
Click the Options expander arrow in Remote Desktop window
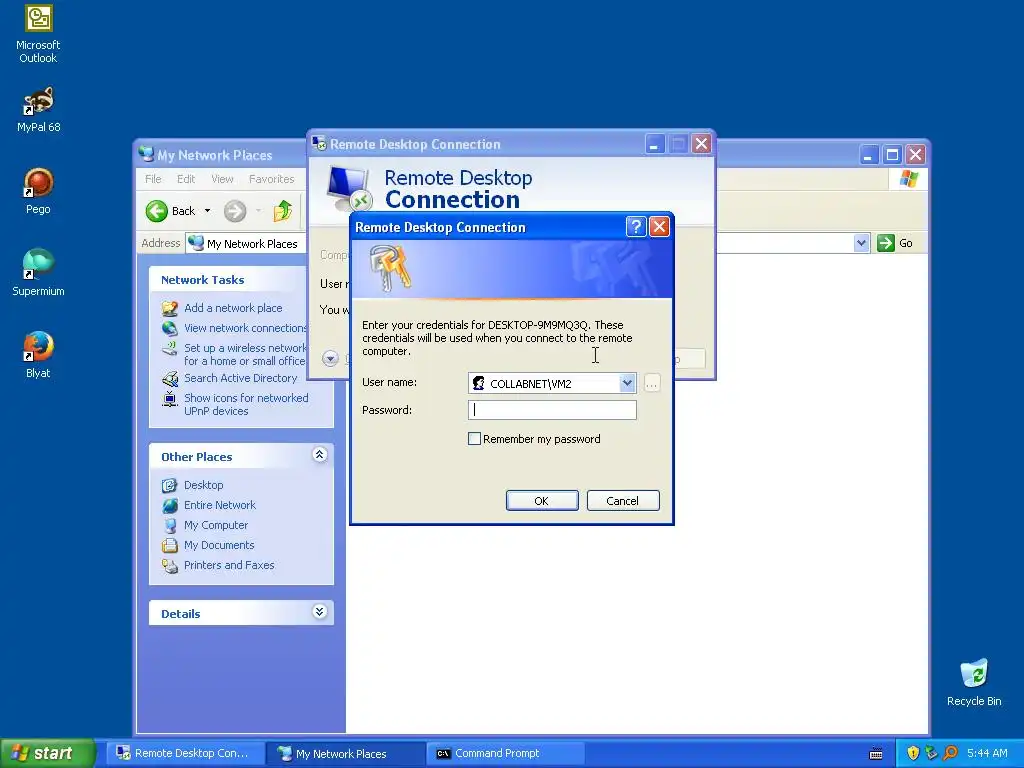[330, 358]
